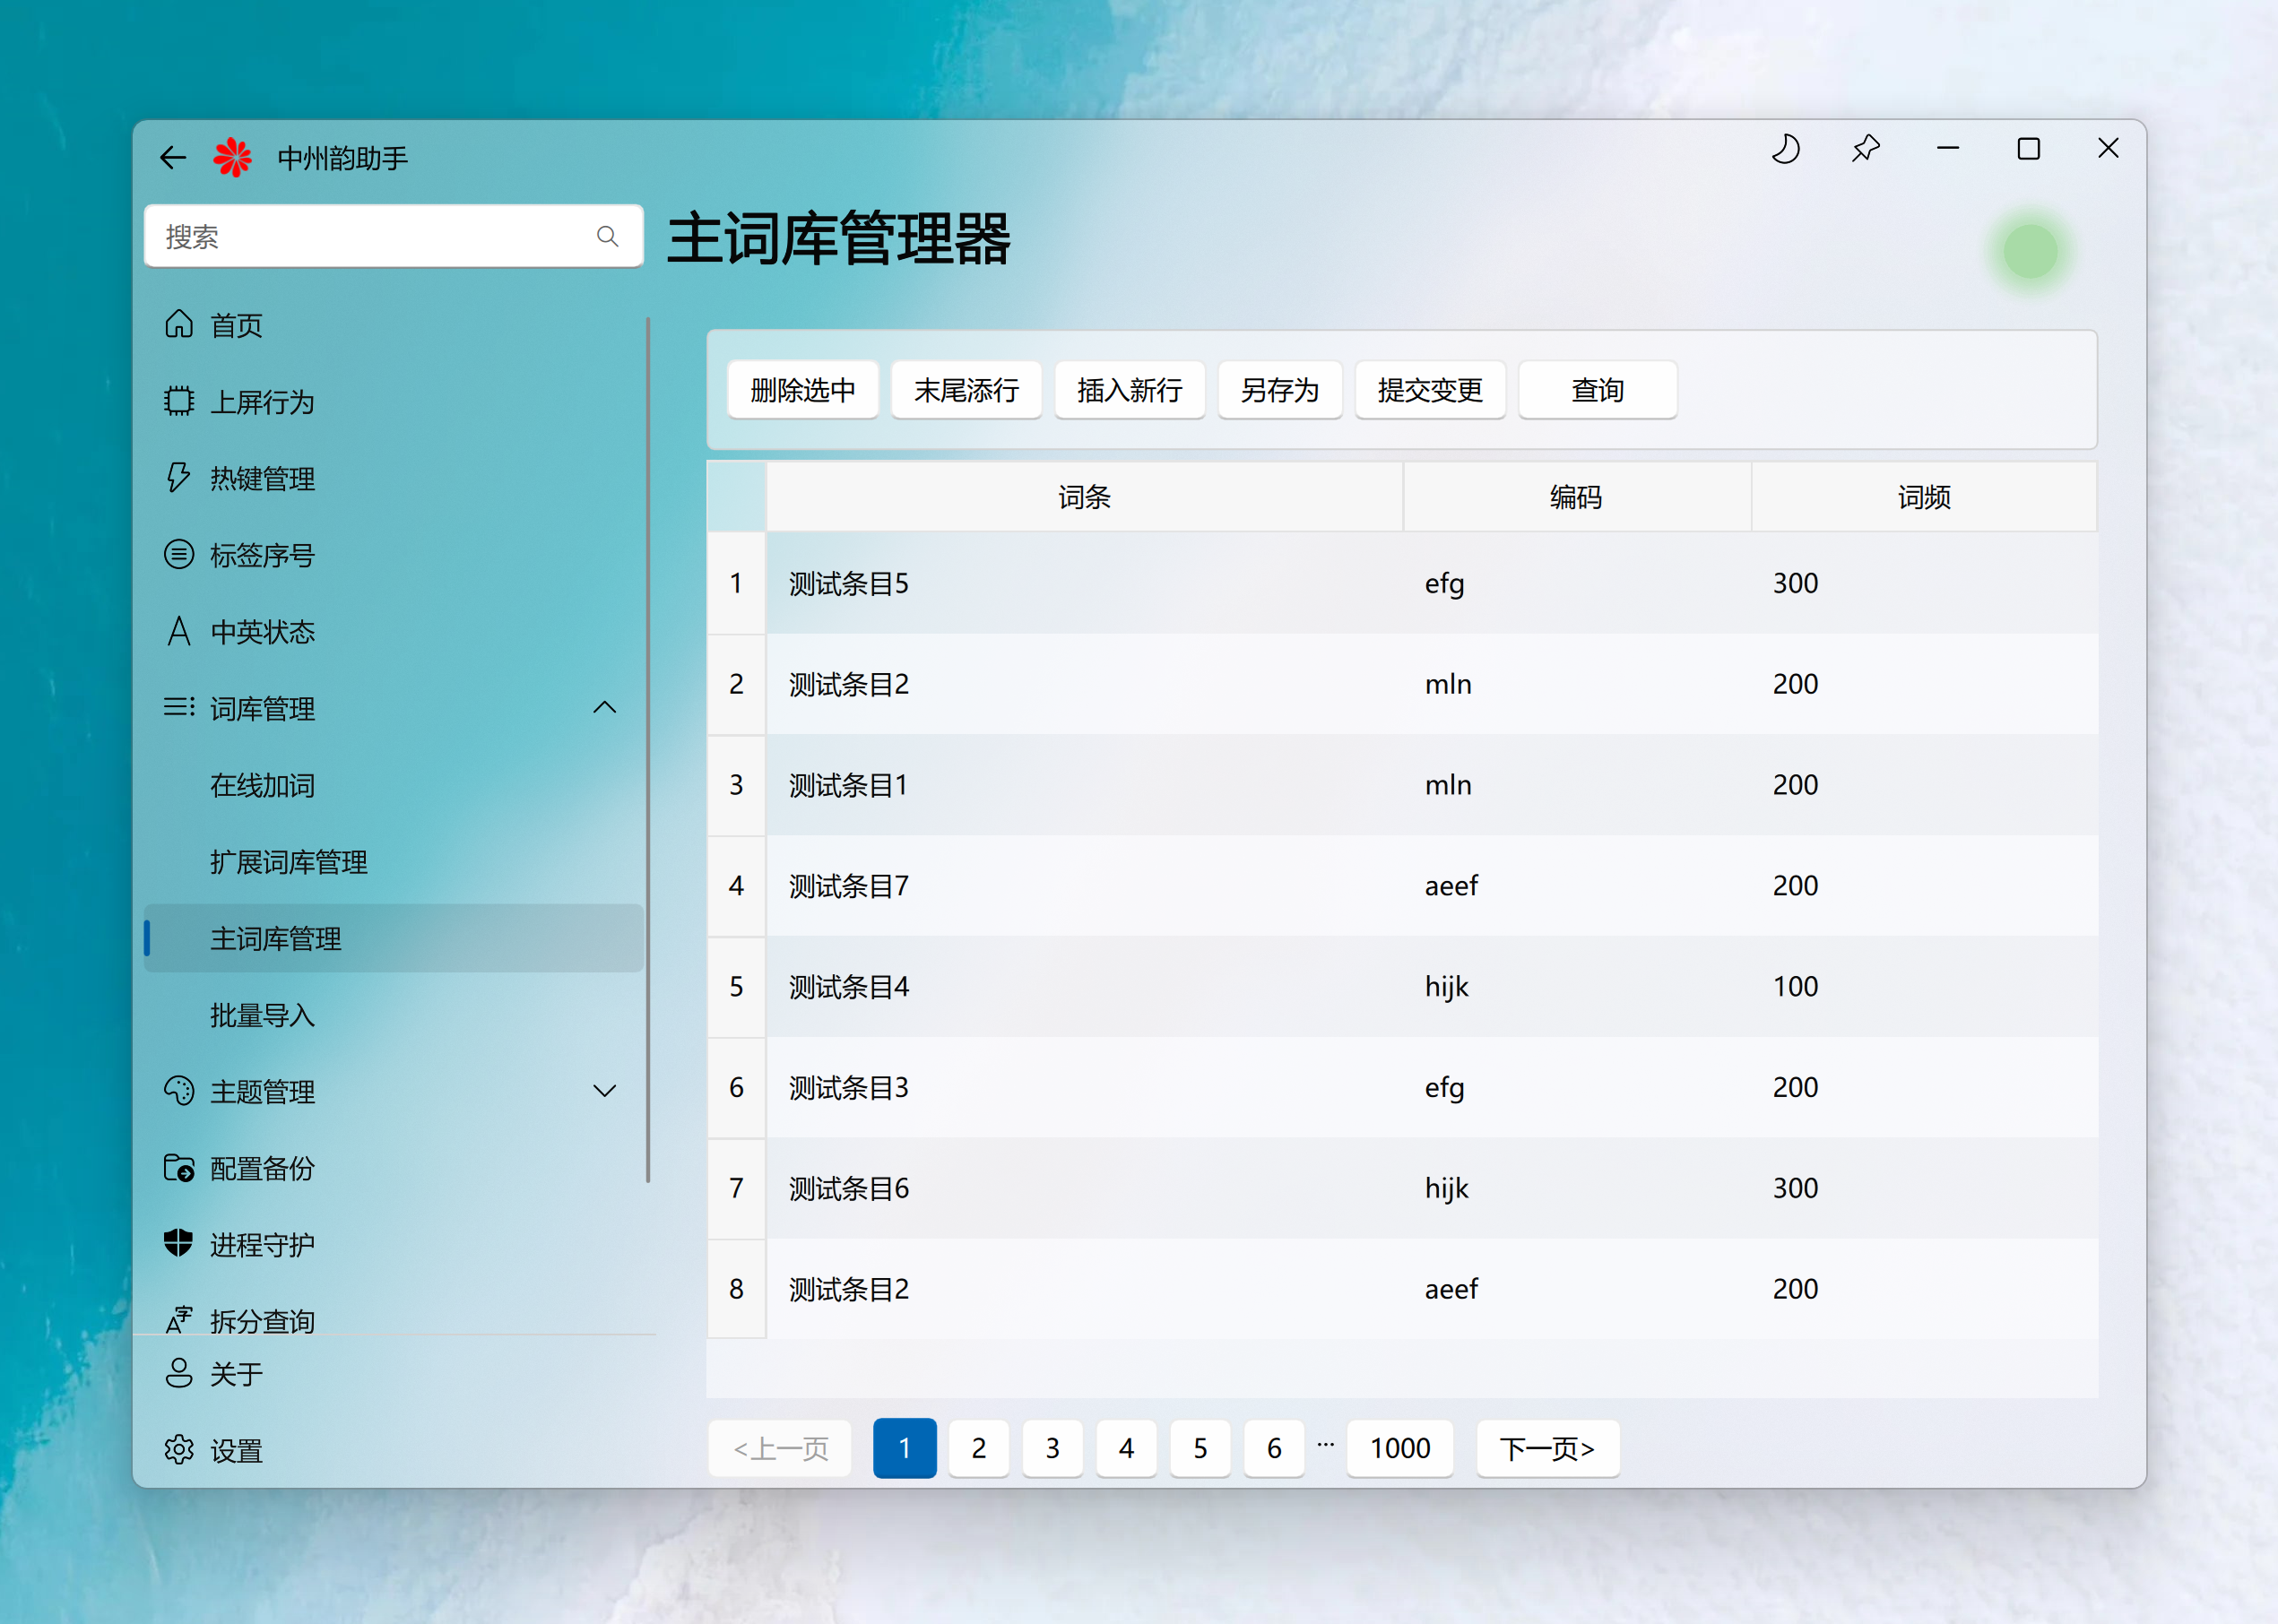Select row header for row 5

(x=736, y=987)
